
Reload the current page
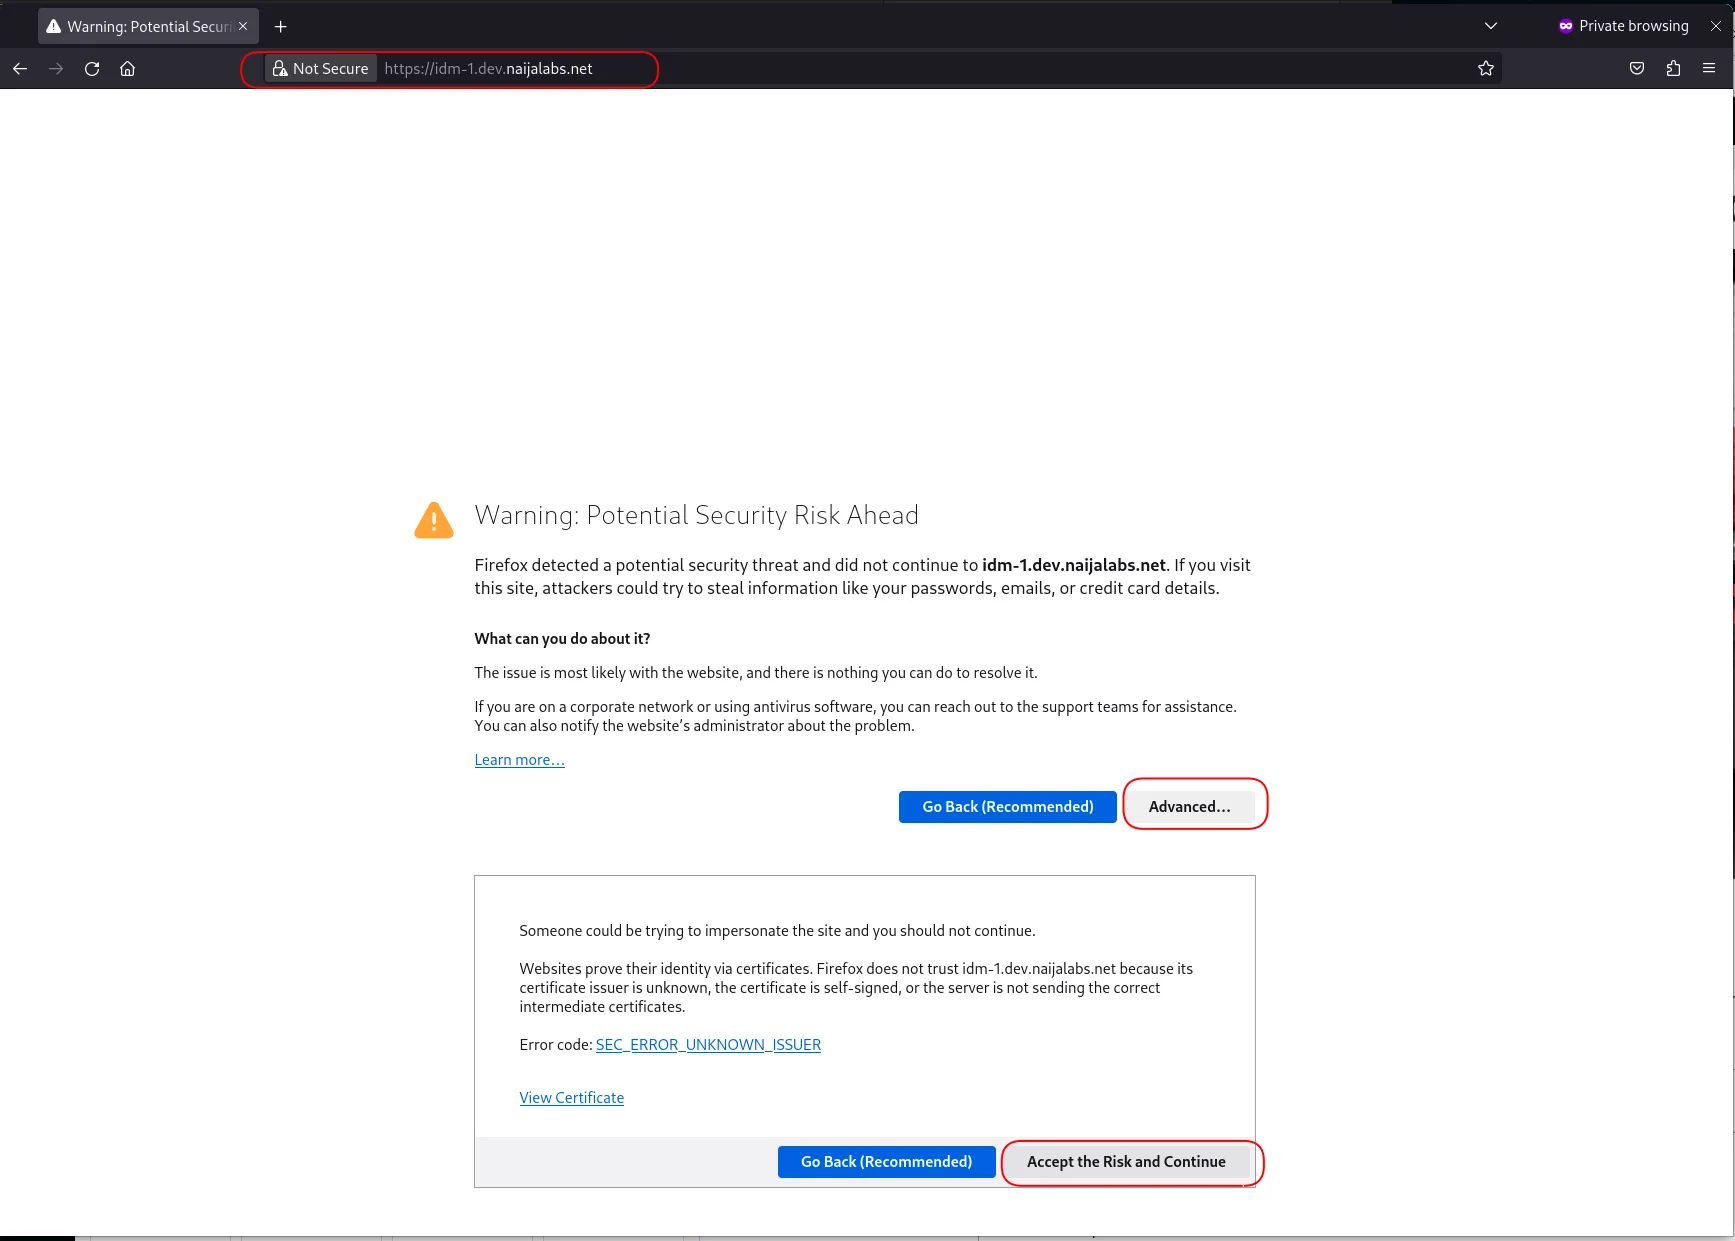92,69
